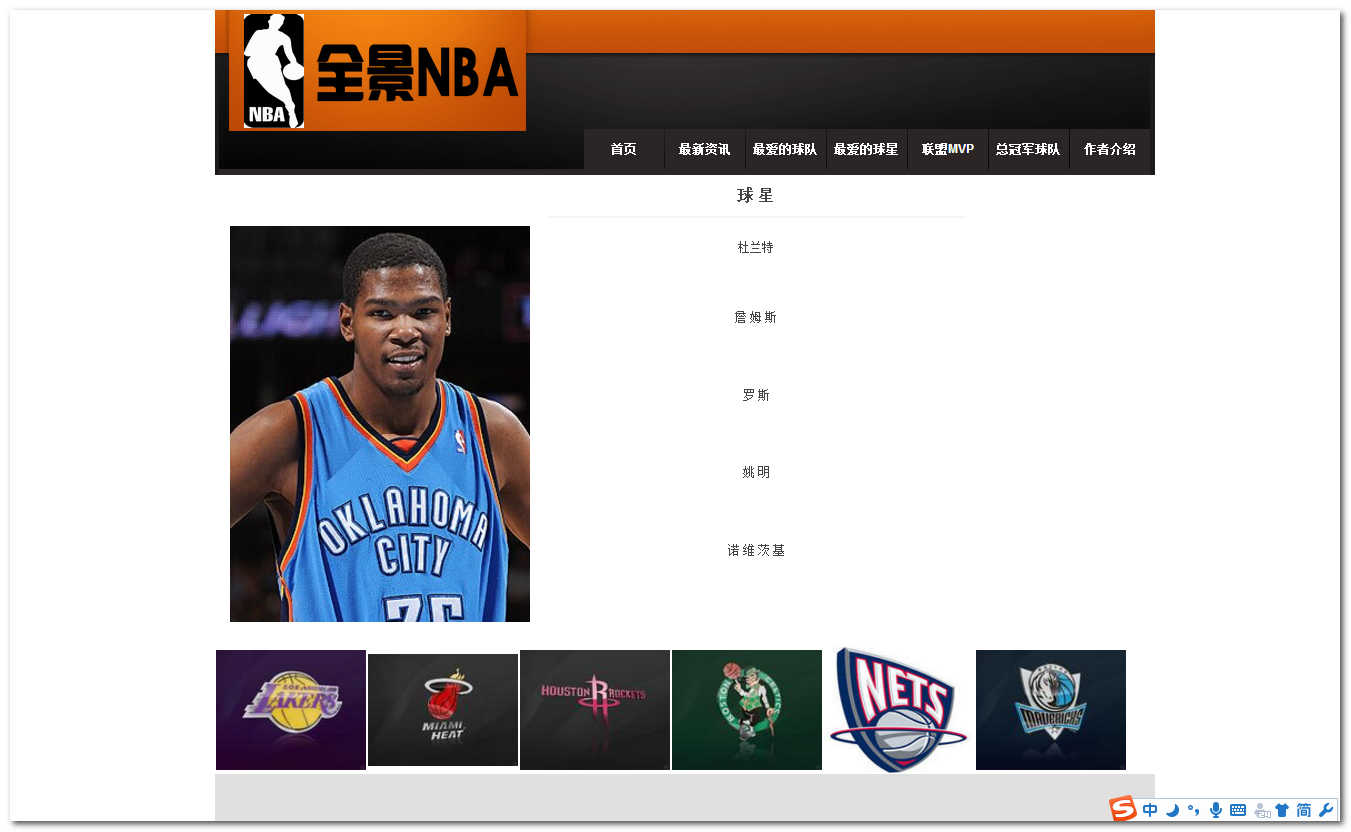Viewport: 1351px width, 832px height.
Task: Click the Oklahoma City player photo
Action: click(x=380, y=424)
